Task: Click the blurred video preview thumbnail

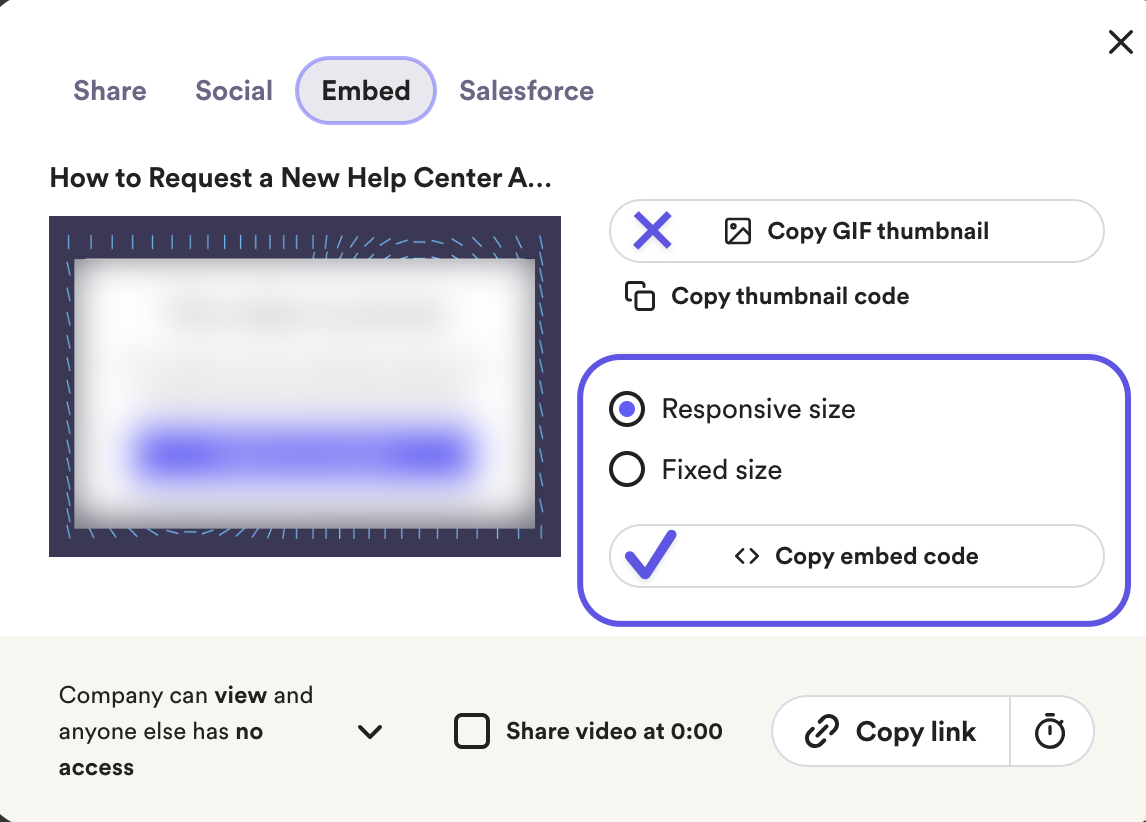Action: pyautogui.click(x=305, y=387)
